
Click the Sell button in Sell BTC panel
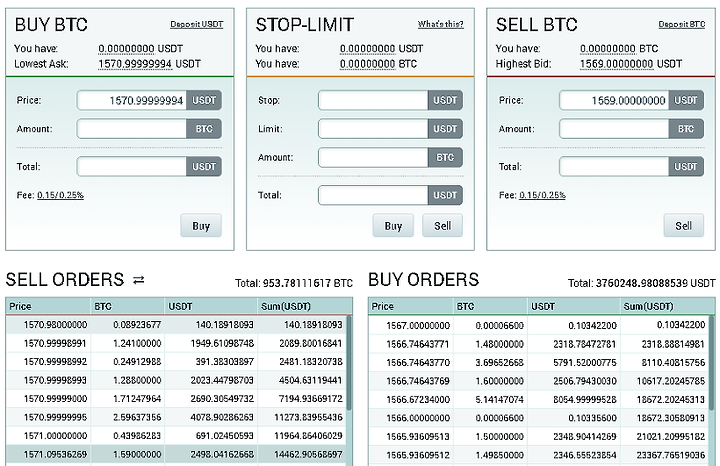coord(683,225)
